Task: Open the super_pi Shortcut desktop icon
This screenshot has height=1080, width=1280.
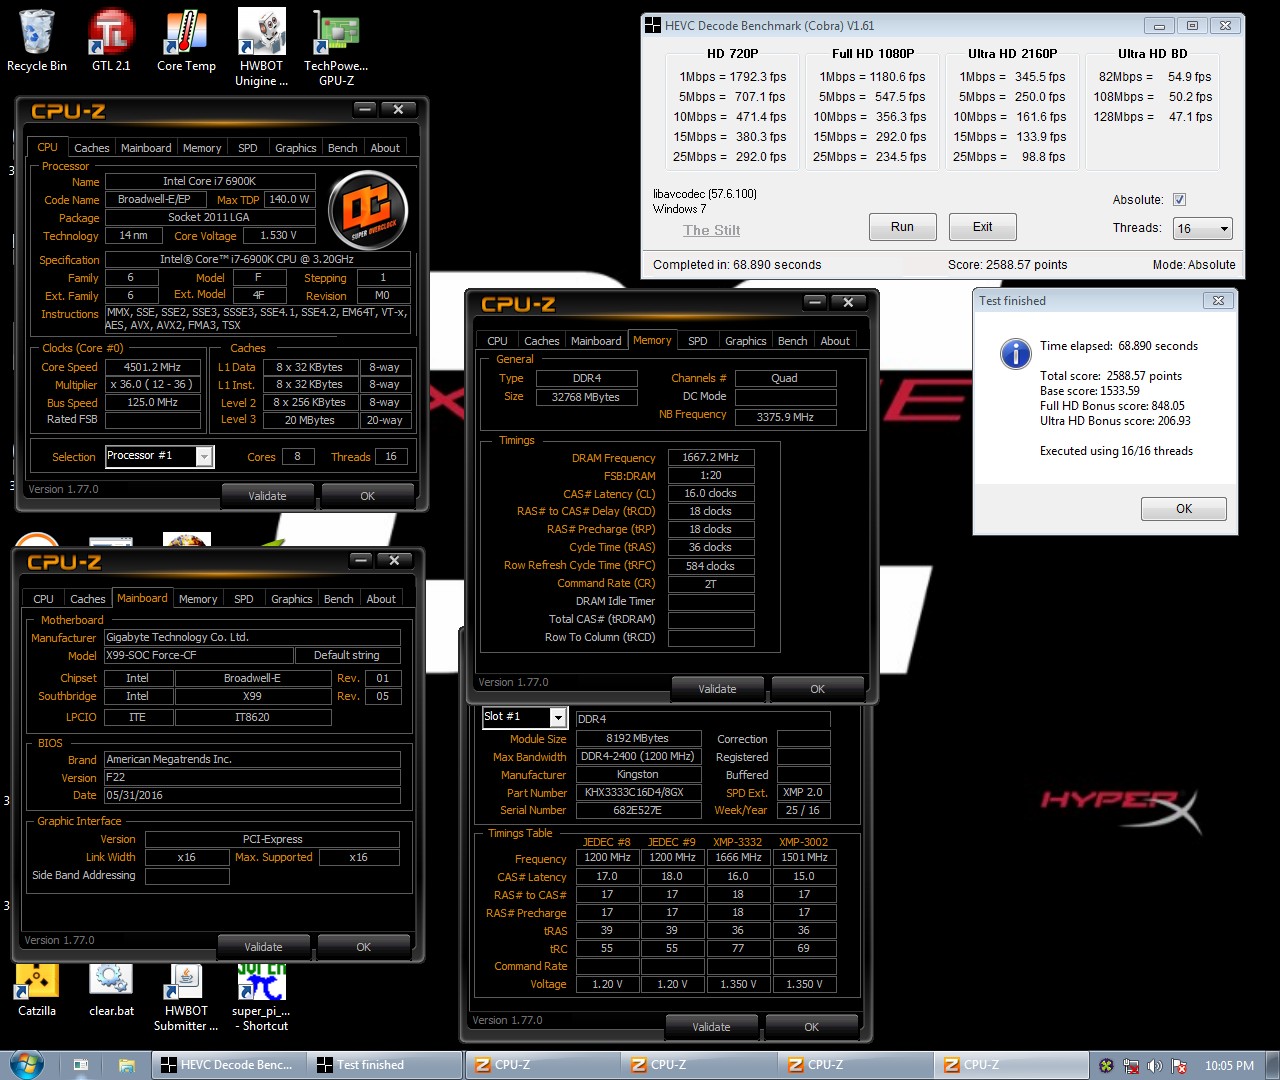Action: pyautogui.click(x=261, y=999)
